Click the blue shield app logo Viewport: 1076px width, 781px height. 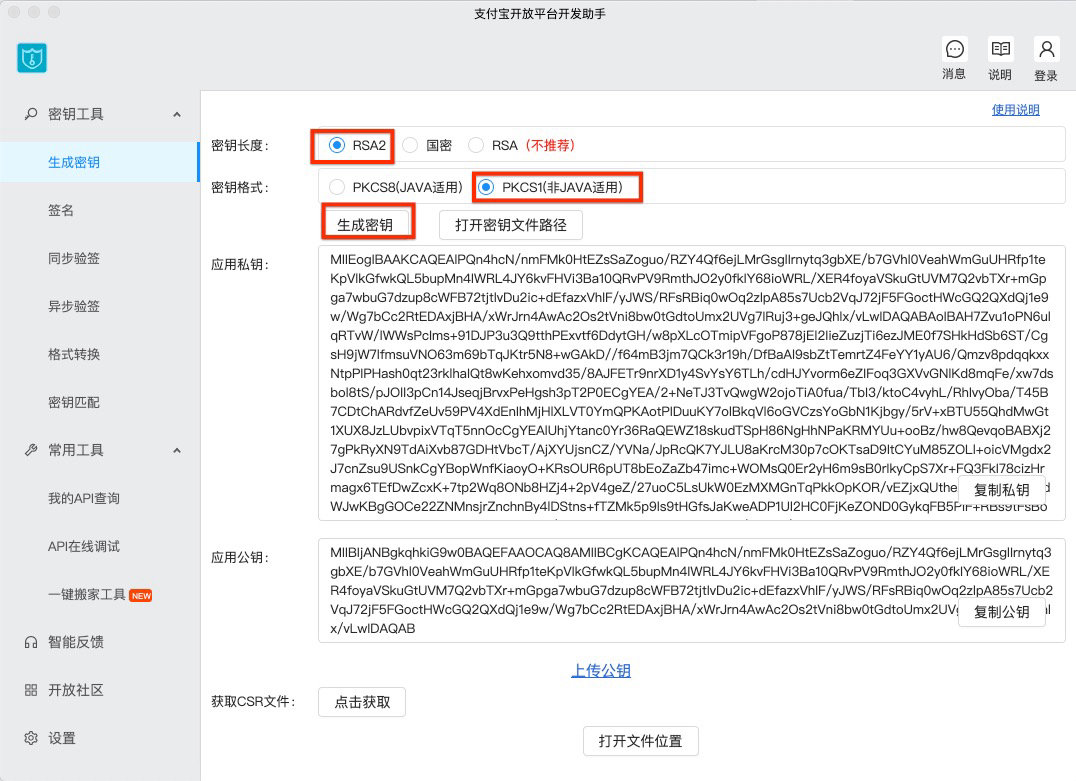[32, 58]
